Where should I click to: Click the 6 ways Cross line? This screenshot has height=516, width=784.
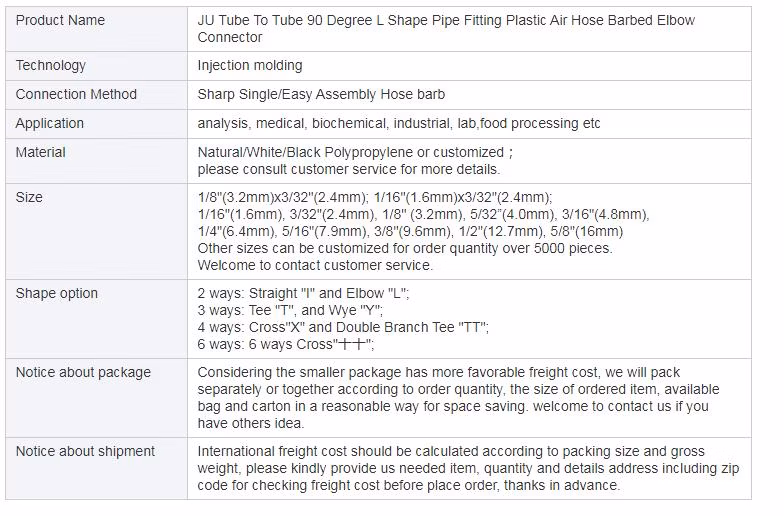coord(286,344)
